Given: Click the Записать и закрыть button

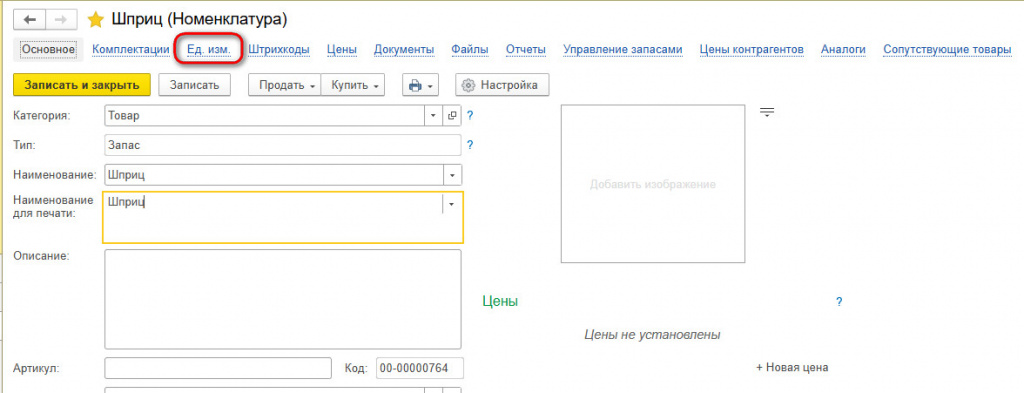Looking at the screenshot, I should [x=82, y=85].
